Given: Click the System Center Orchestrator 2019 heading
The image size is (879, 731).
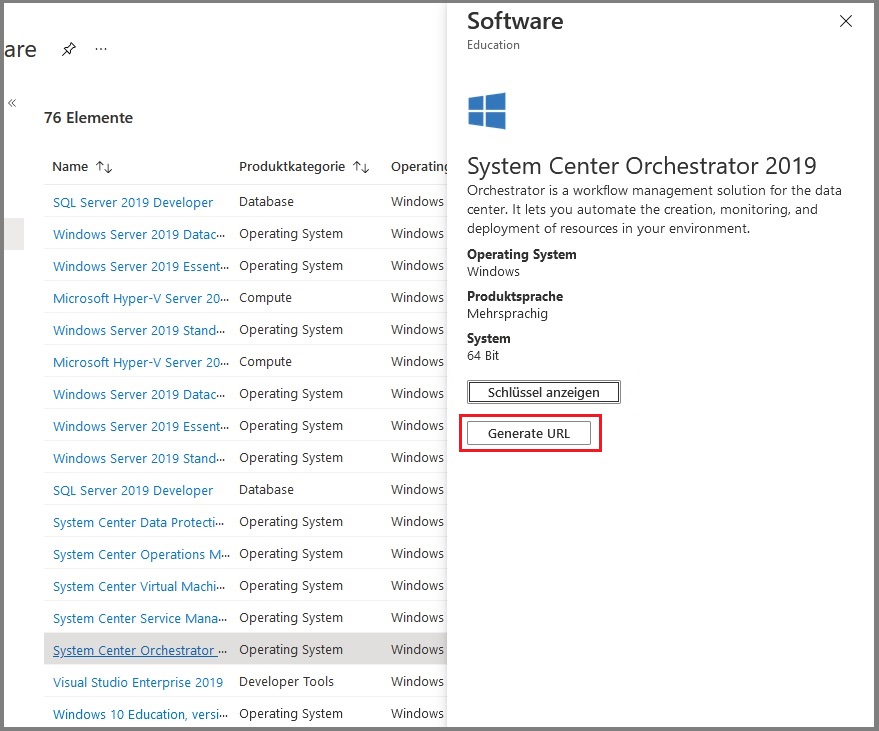Looking at the screenshot, I should (641, 166).
